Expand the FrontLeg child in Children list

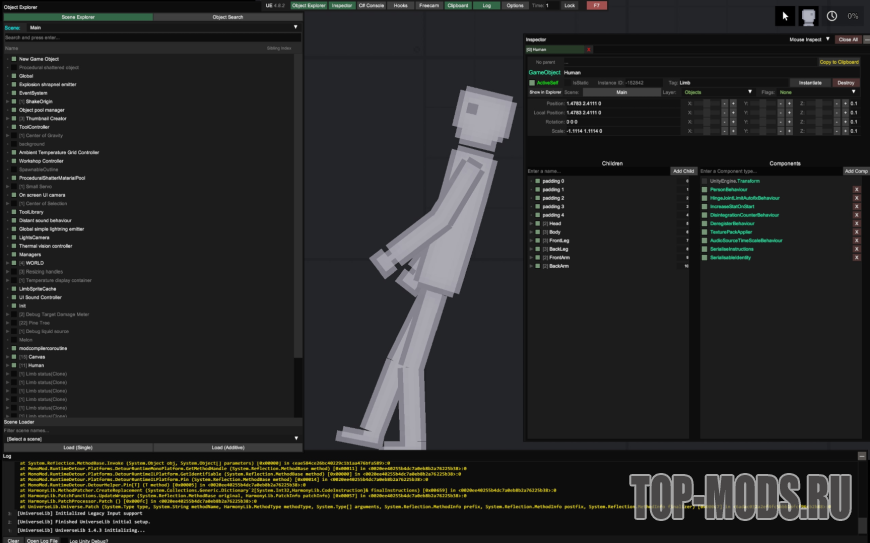531,241
